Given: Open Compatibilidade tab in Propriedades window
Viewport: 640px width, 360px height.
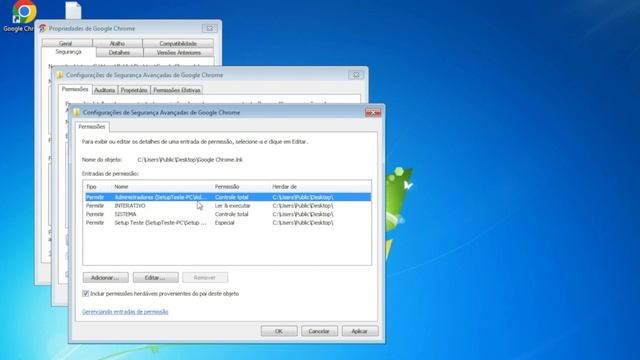Looking at the screenshot, I should pos(178,43).
